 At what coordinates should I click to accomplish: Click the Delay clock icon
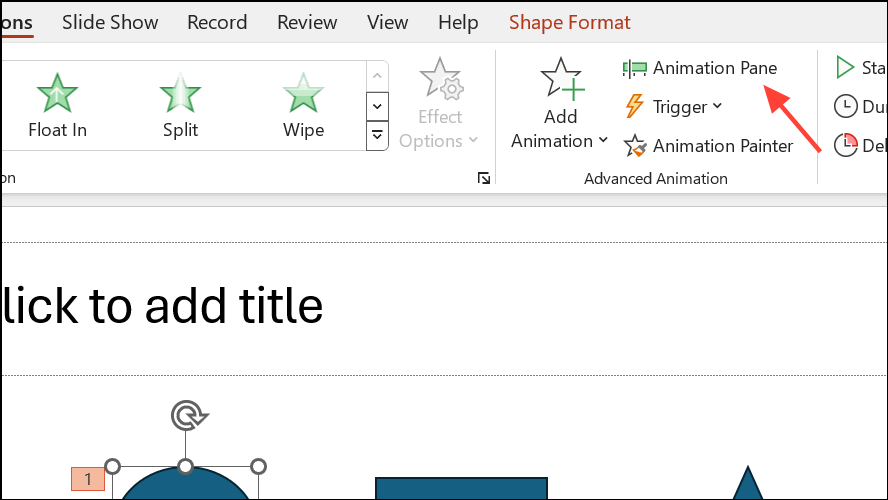point(846,146)
